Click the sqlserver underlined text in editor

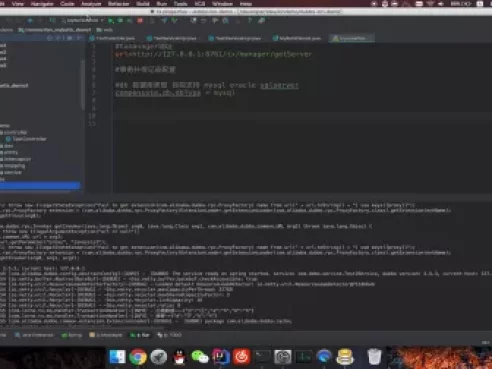tap(279, 85)
